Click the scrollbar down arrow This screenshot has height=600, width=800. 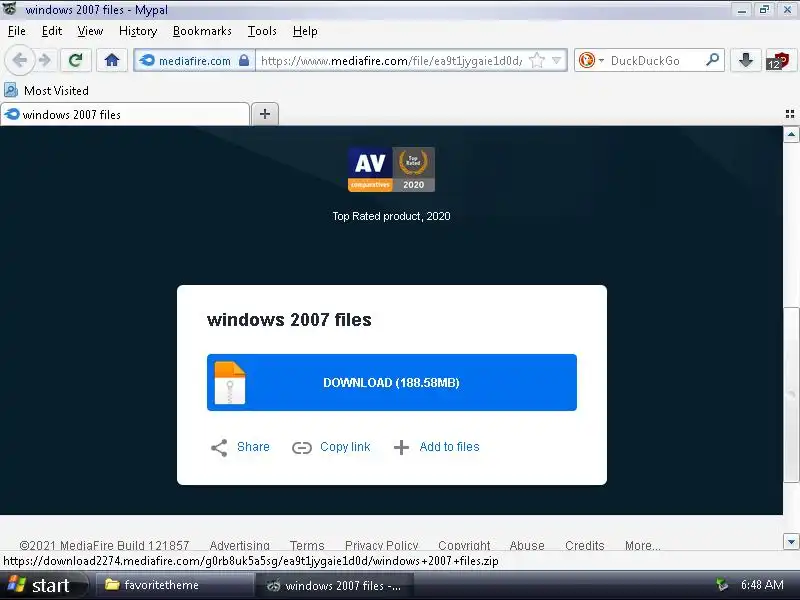click(791, 542)
